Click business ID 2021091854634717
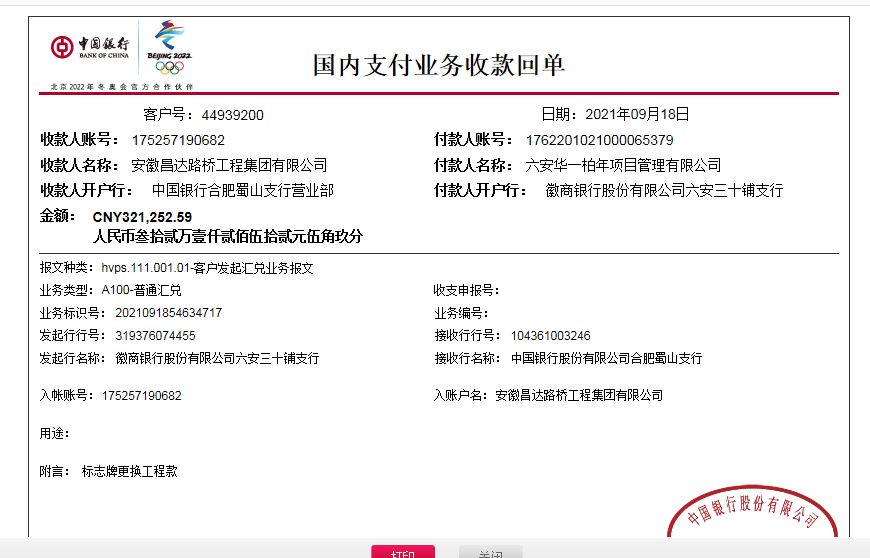Screen dimensions: 870x558 (162, 313)
